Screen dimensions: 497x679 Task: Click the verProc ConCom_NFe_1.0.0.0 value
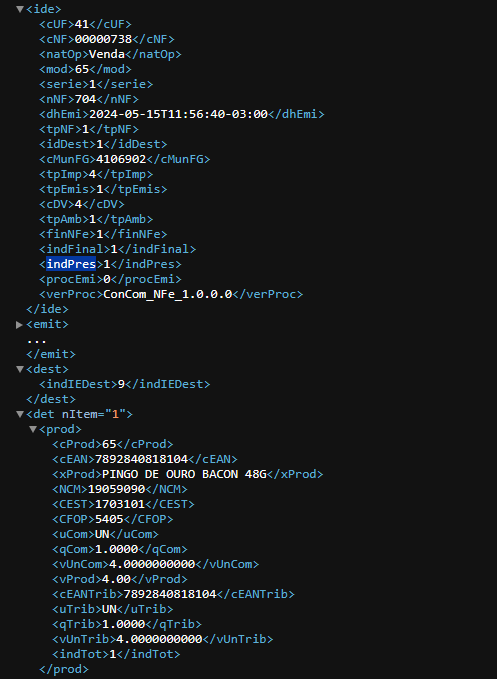pyautogui.click(x=168, y=294)
